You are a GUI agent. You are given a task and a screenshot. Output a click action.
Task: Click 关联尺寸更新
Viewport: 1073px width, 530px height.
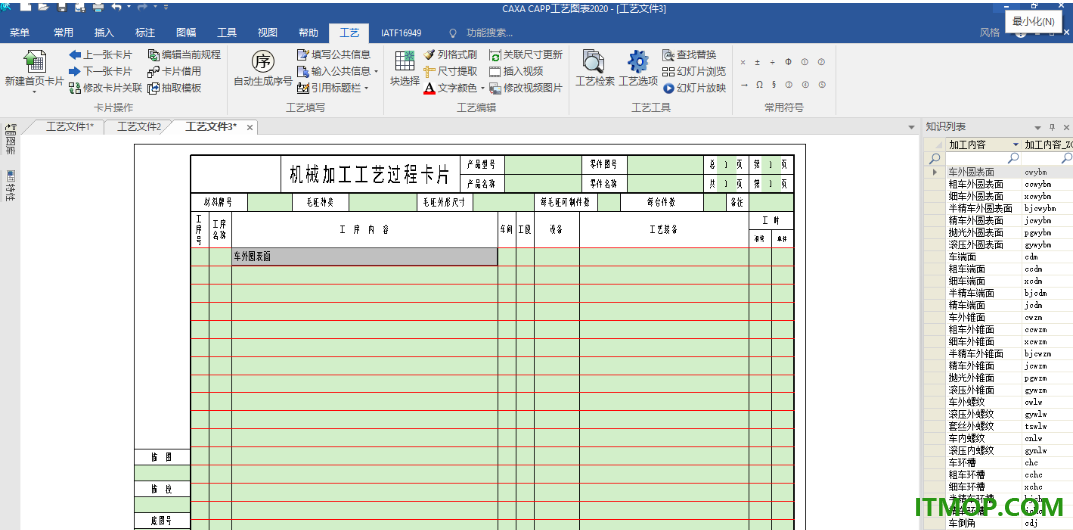coord(526,55)
